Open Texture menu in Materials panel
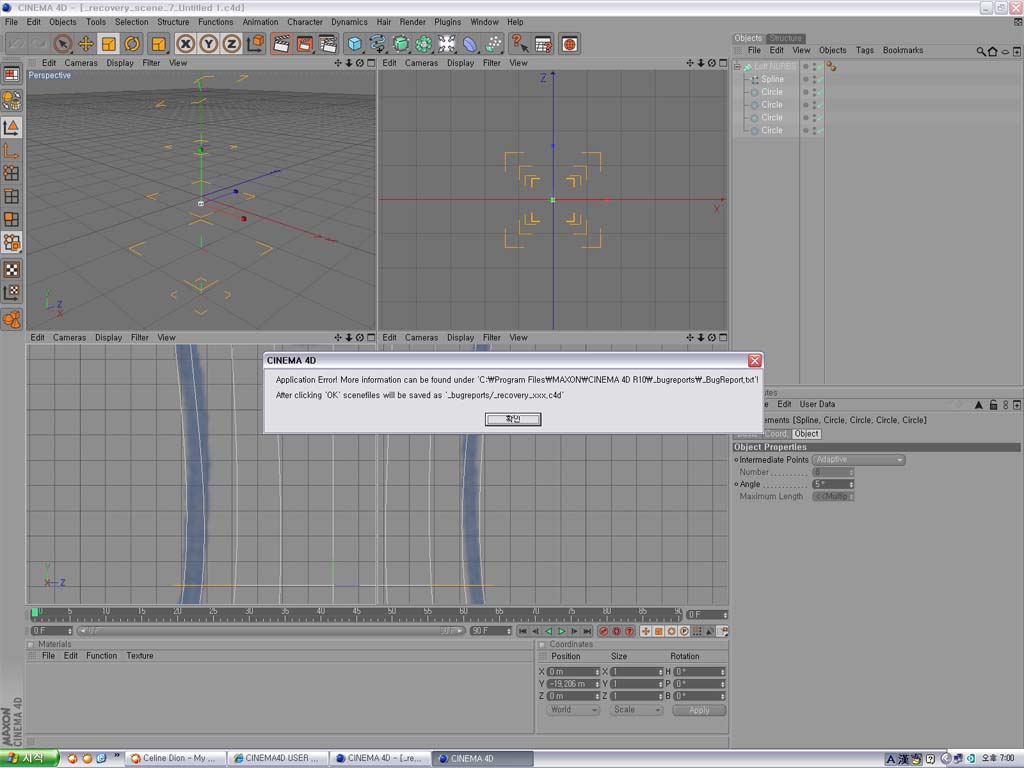 pyautogui.click(x=140, y=656)
